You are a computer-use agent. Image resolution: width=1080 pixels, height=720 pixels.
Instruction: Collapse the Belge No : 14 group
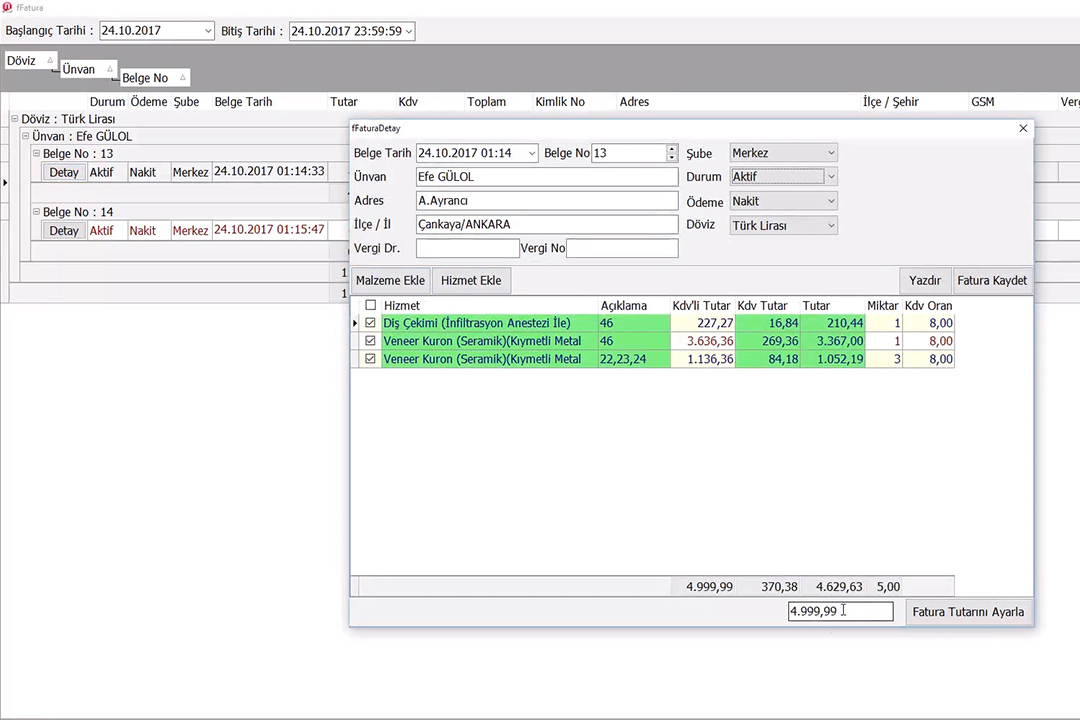(x=37, y=212)
